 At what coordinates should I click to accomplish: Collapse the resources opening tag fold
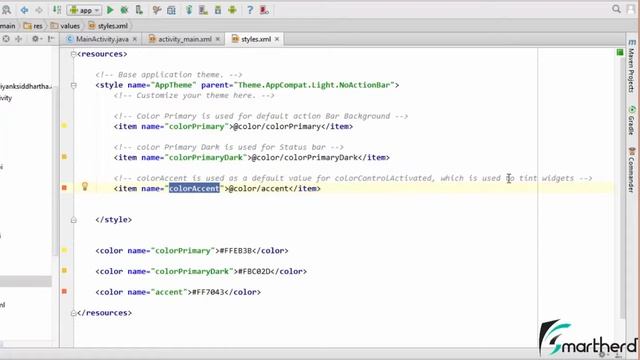click(73, 54)
